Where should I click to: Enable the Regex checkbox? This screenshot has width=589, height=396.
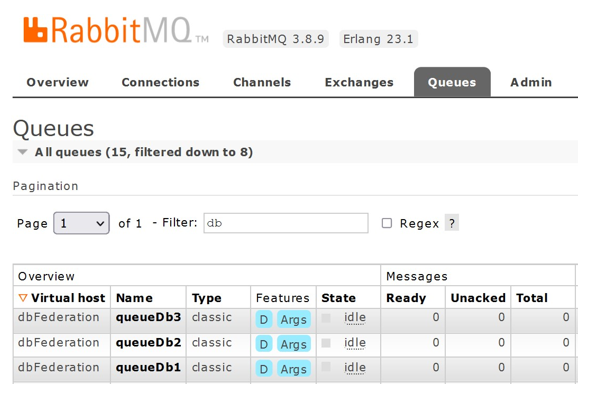(387, 223)
